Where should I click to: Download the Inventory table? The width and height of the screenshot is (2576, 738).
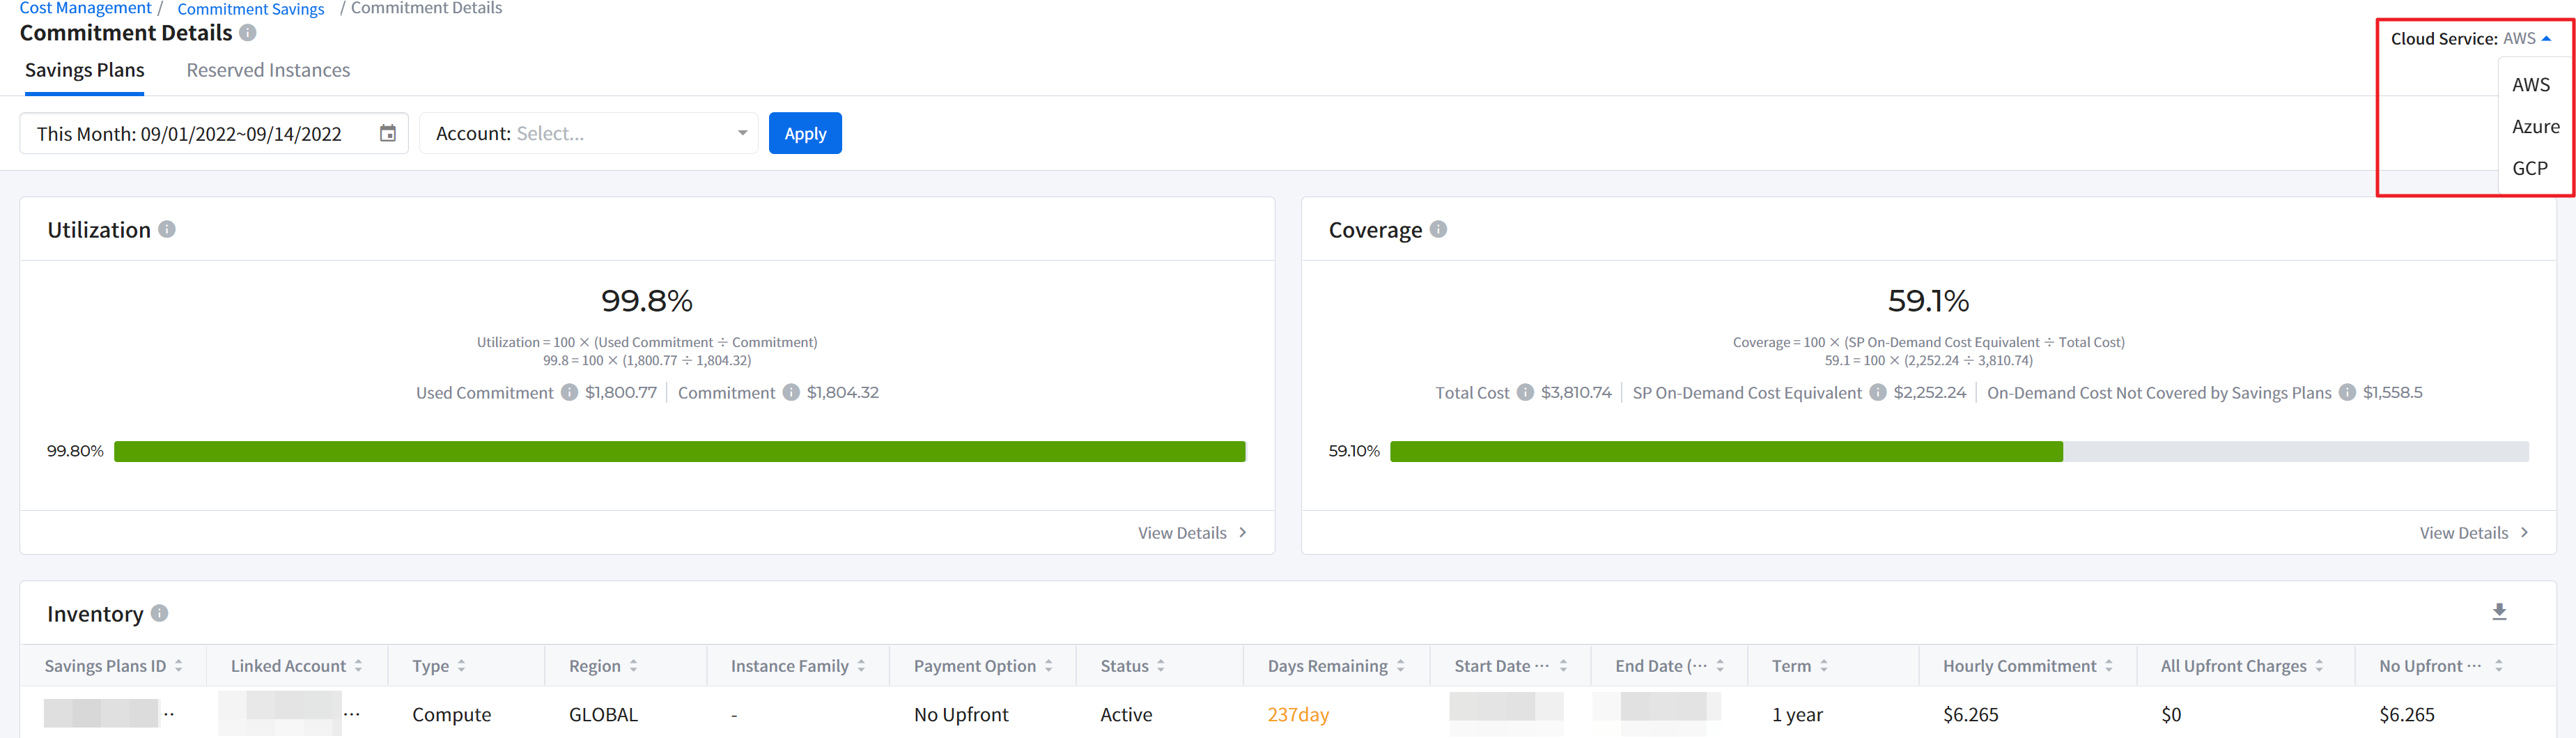click(2499, 612)
